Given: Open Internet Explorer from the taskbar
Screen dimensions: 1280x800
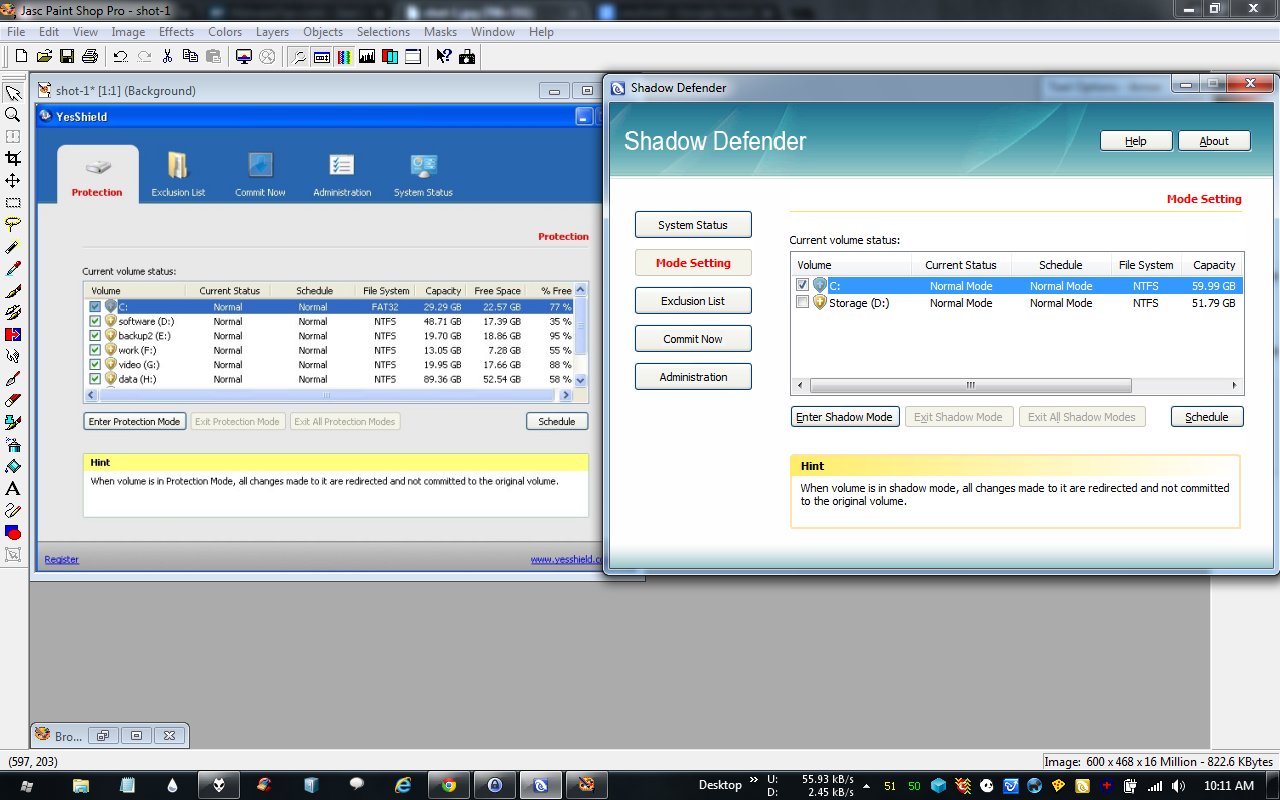Looking at the screenshot, I should pos(403,785).
